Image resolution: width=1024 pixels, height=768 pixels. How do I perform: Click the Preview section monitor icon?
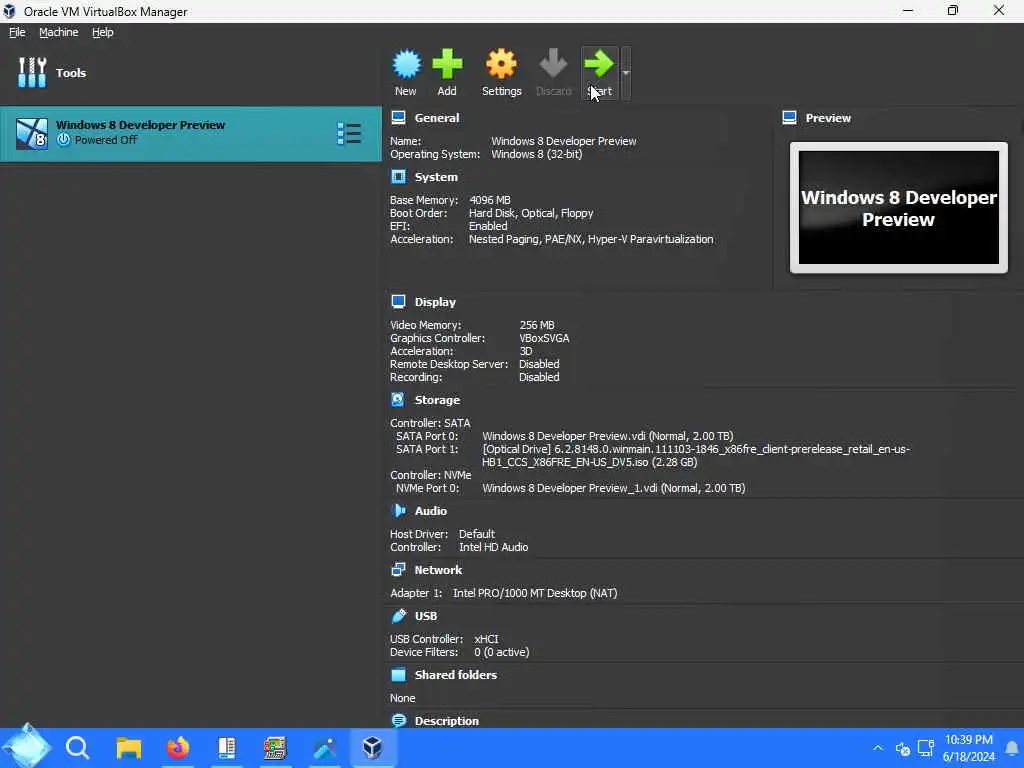pos(790,118)
